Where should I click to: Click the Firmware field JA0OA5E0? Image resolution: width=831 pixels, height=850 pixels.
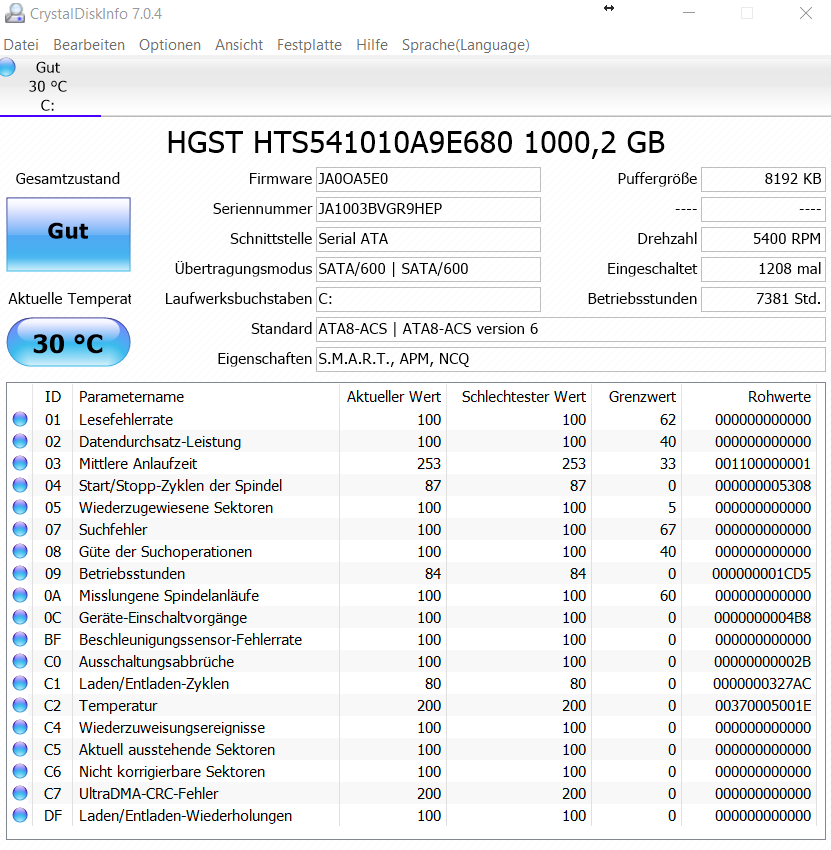(428, 179)
